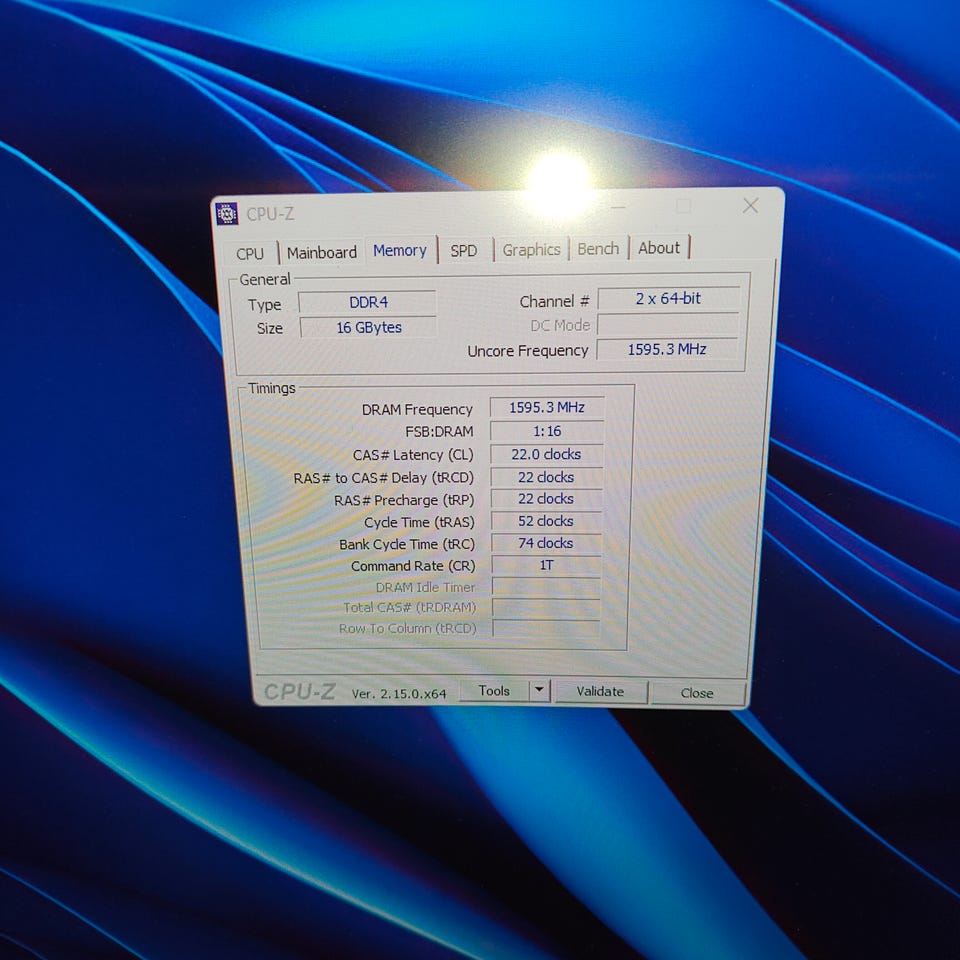Click the tRP value 22 clocks
Viewport: 960px width, 960px height.
(x=547, y=499)
